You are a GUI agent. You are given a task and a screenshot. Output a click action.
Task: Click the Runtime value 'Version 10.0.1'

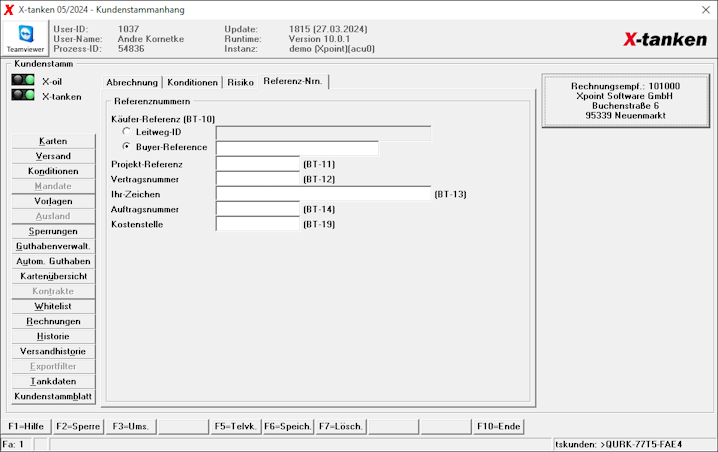pyautogui.click(x=319, y=39)
